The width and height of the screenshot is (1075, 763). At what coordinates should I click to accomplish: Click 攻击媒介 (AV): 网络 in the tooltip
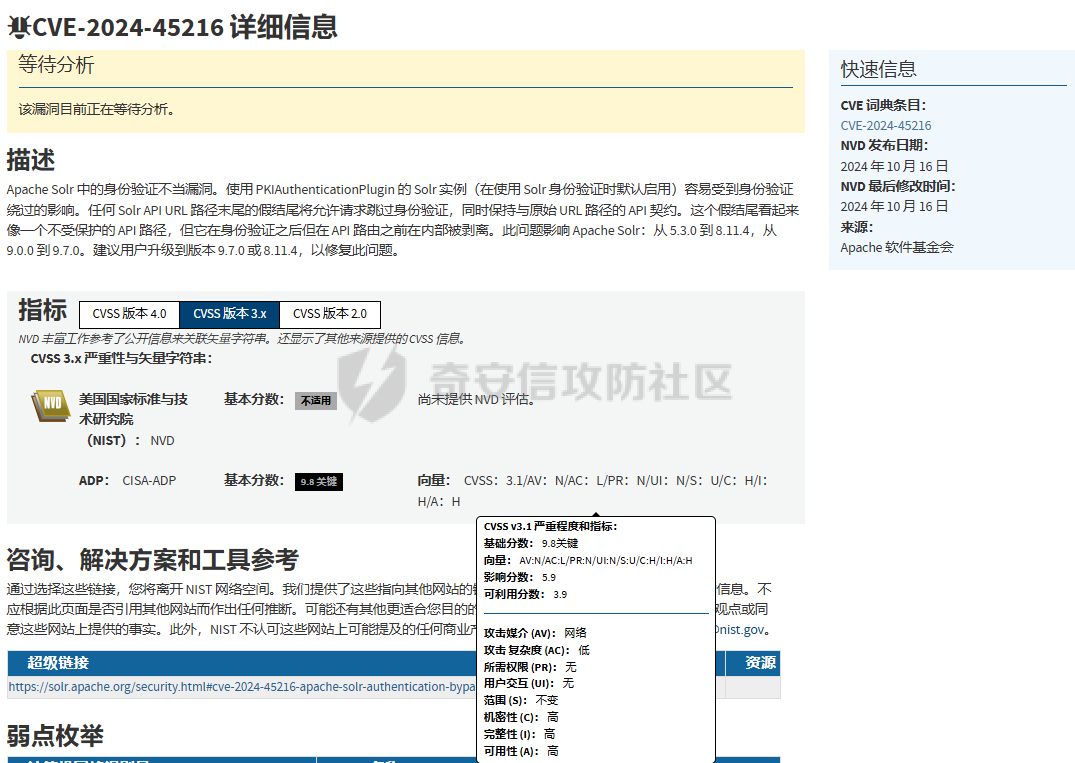click(x=535, y=633)
